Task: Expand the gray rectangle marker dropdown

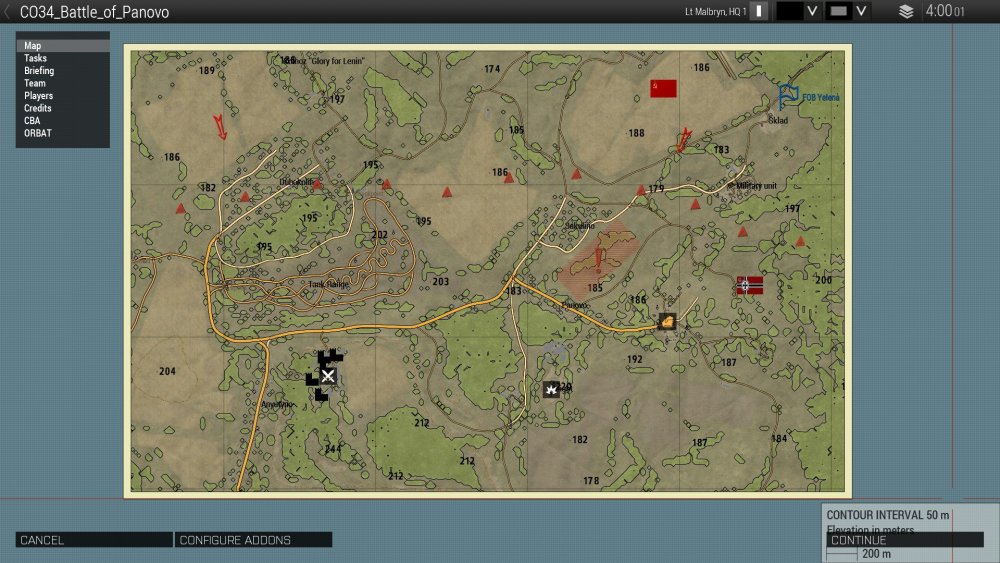Action: [x=861, y=12]
